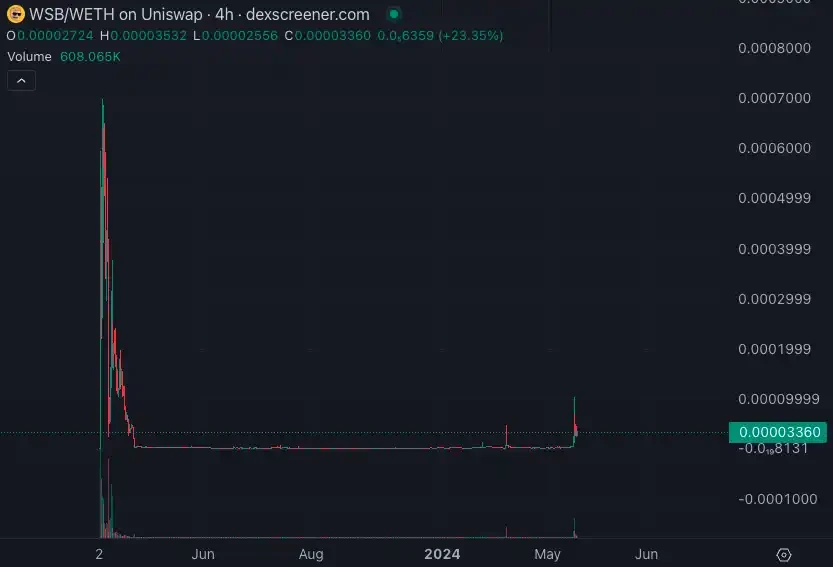Click the WSB sunglasses emoji icon
This screenshot has width=833, height=567.
(x=16, y=15)
